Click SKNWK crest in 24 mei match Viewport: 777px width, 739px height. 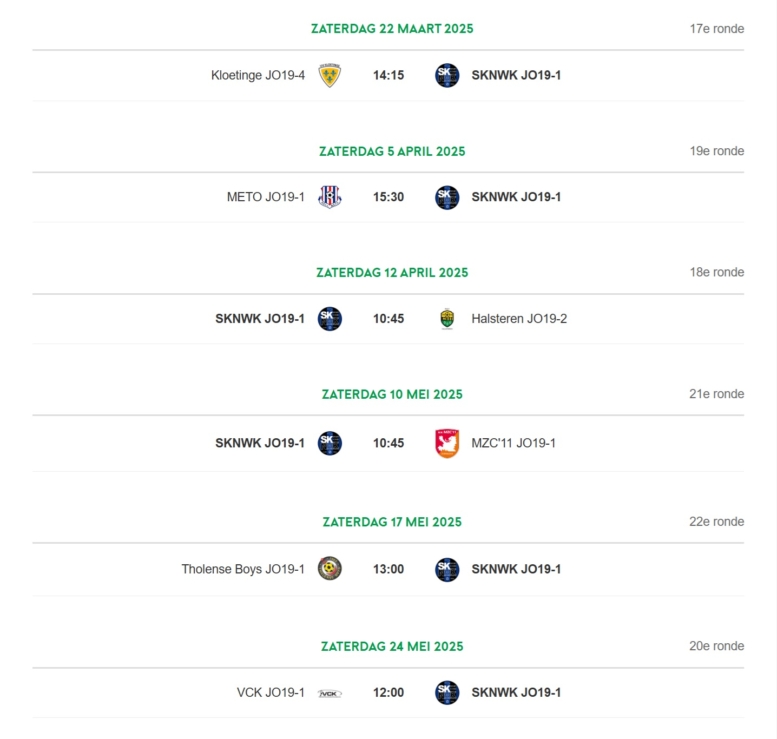point(447,692)
